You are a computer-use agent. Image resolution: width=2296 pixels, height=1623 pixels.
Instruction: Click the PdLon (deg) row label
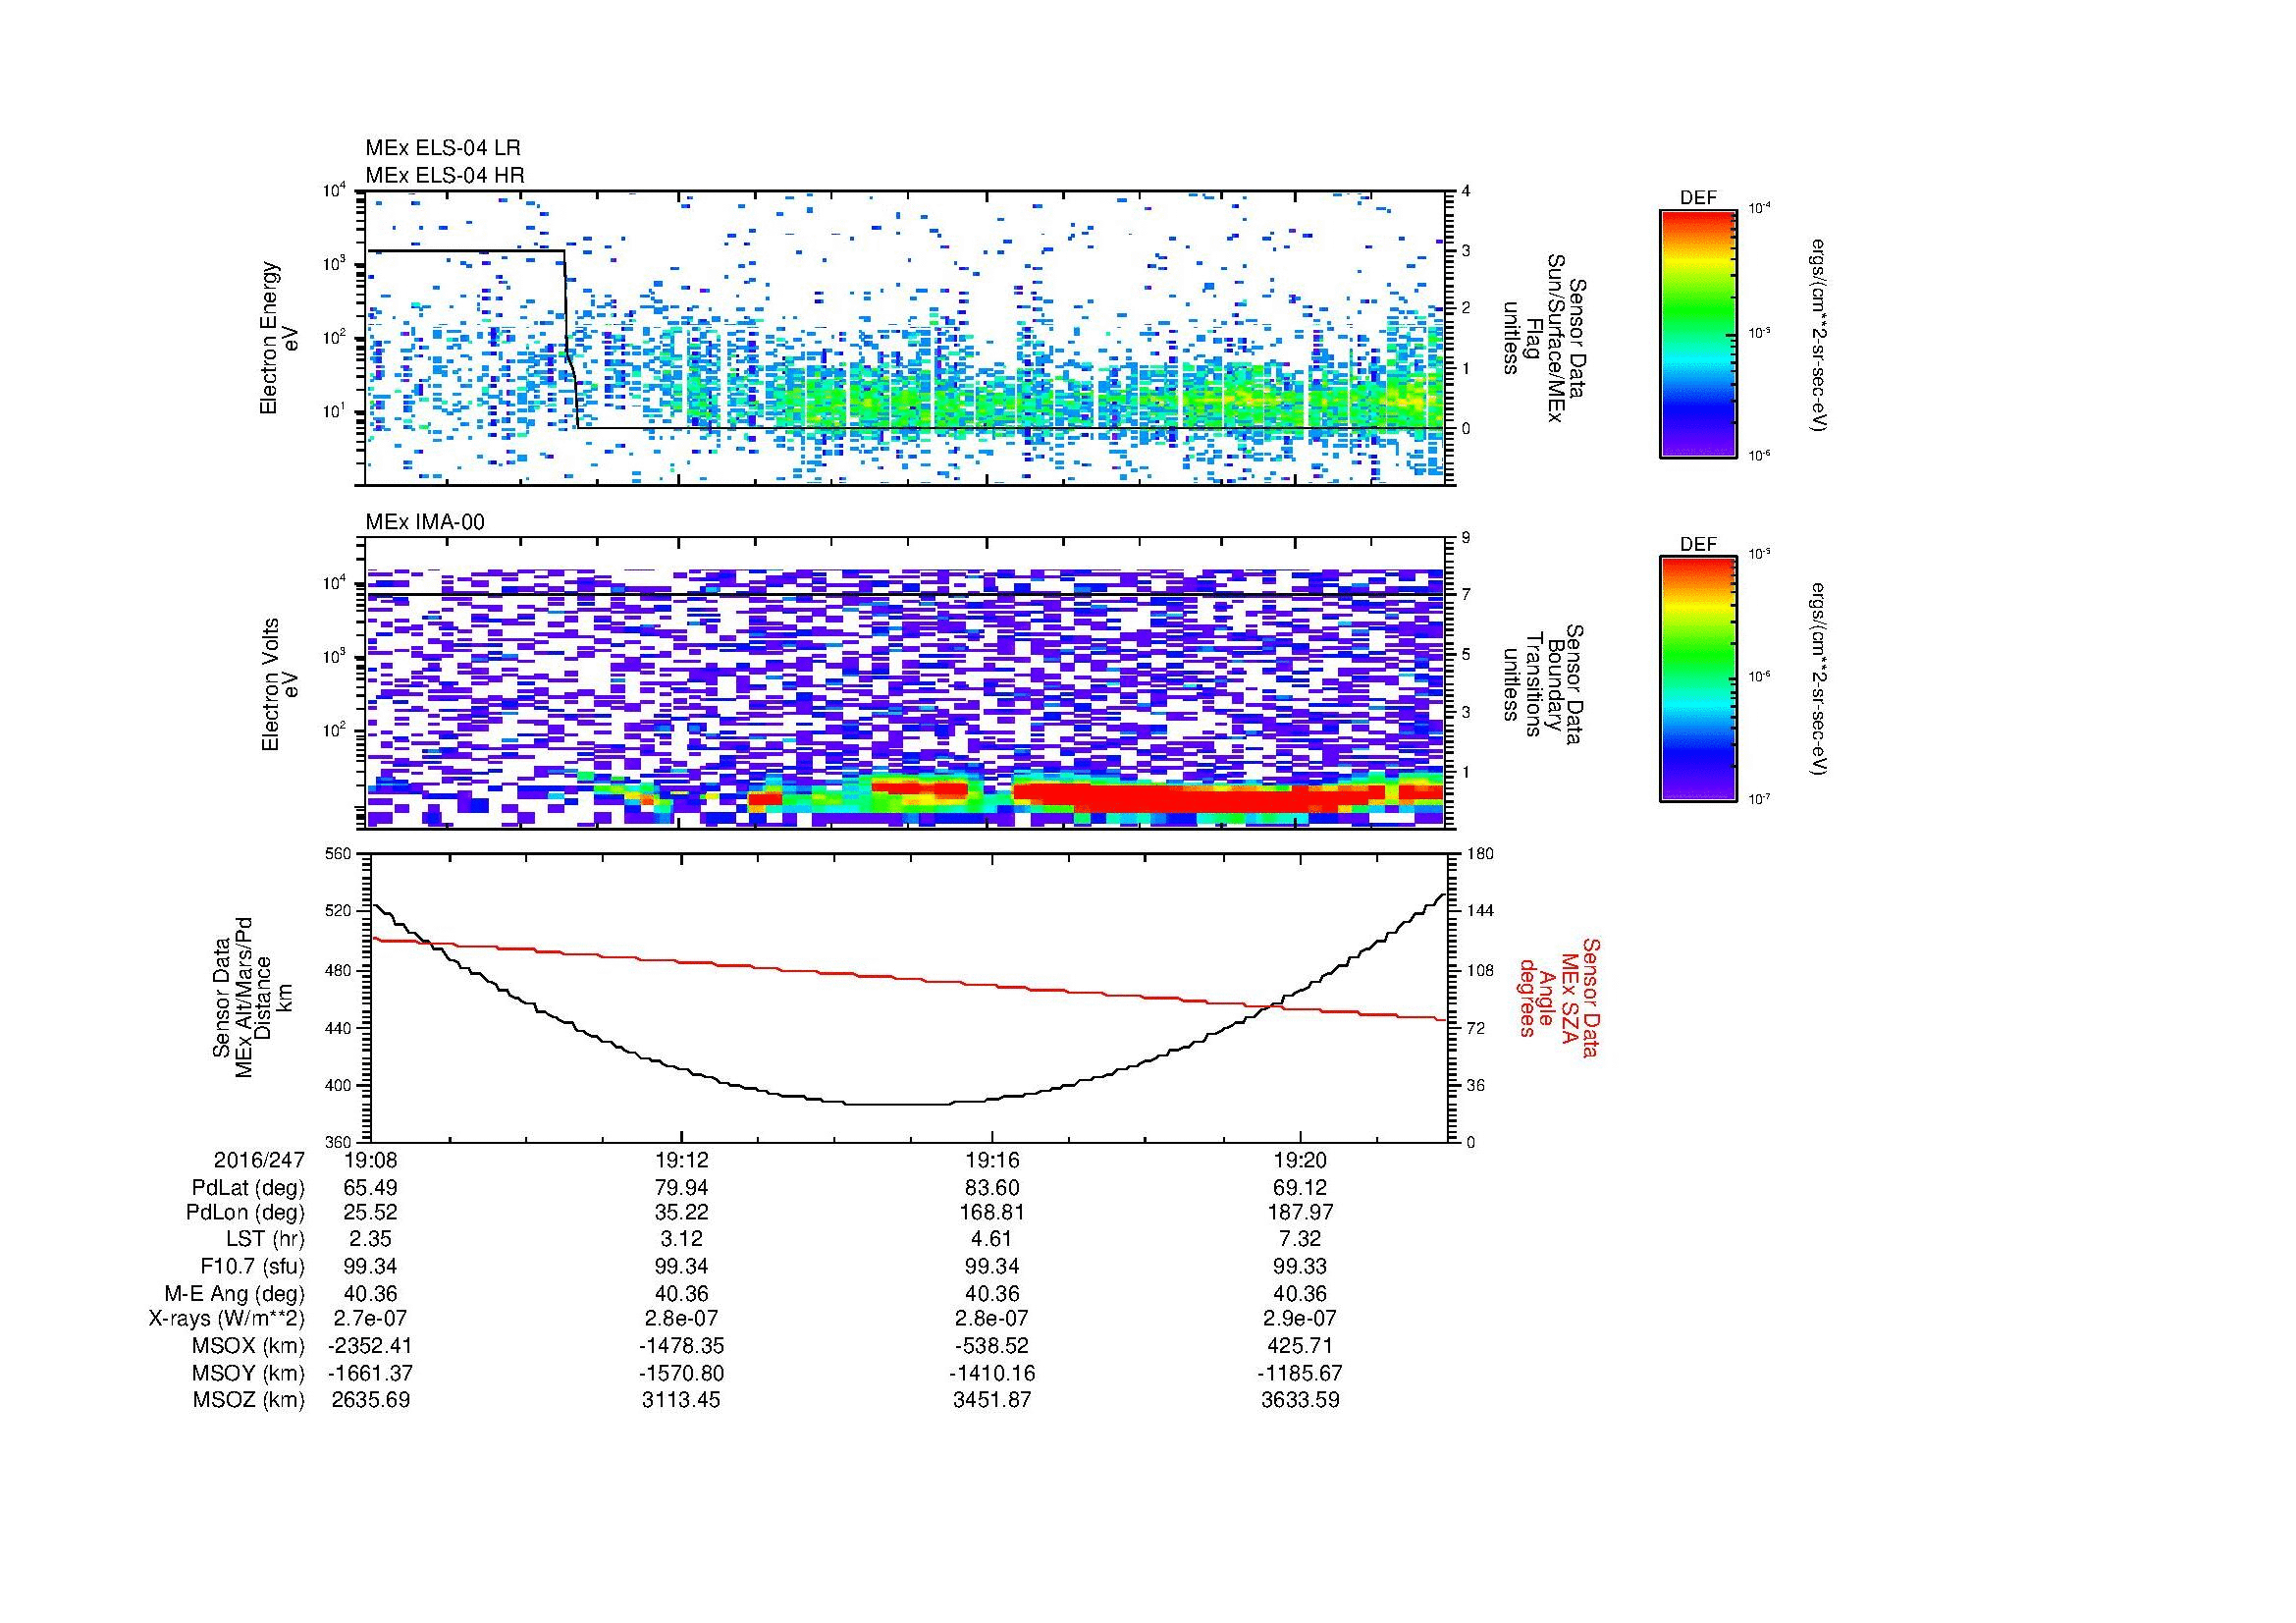(245, 1212)
